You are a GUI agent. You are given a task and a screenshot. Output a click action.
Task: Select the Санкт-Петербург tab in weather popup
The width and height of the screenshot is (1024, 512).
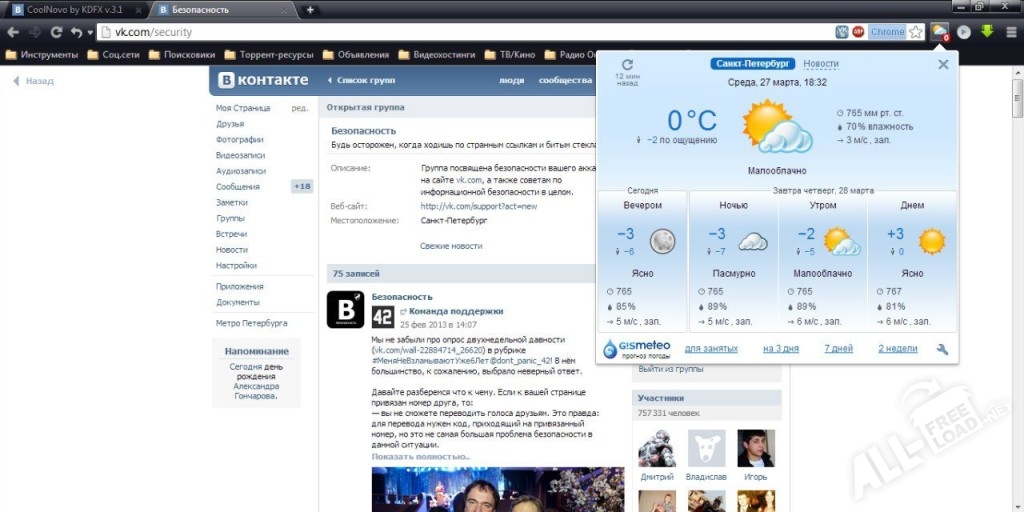(753, 64)
